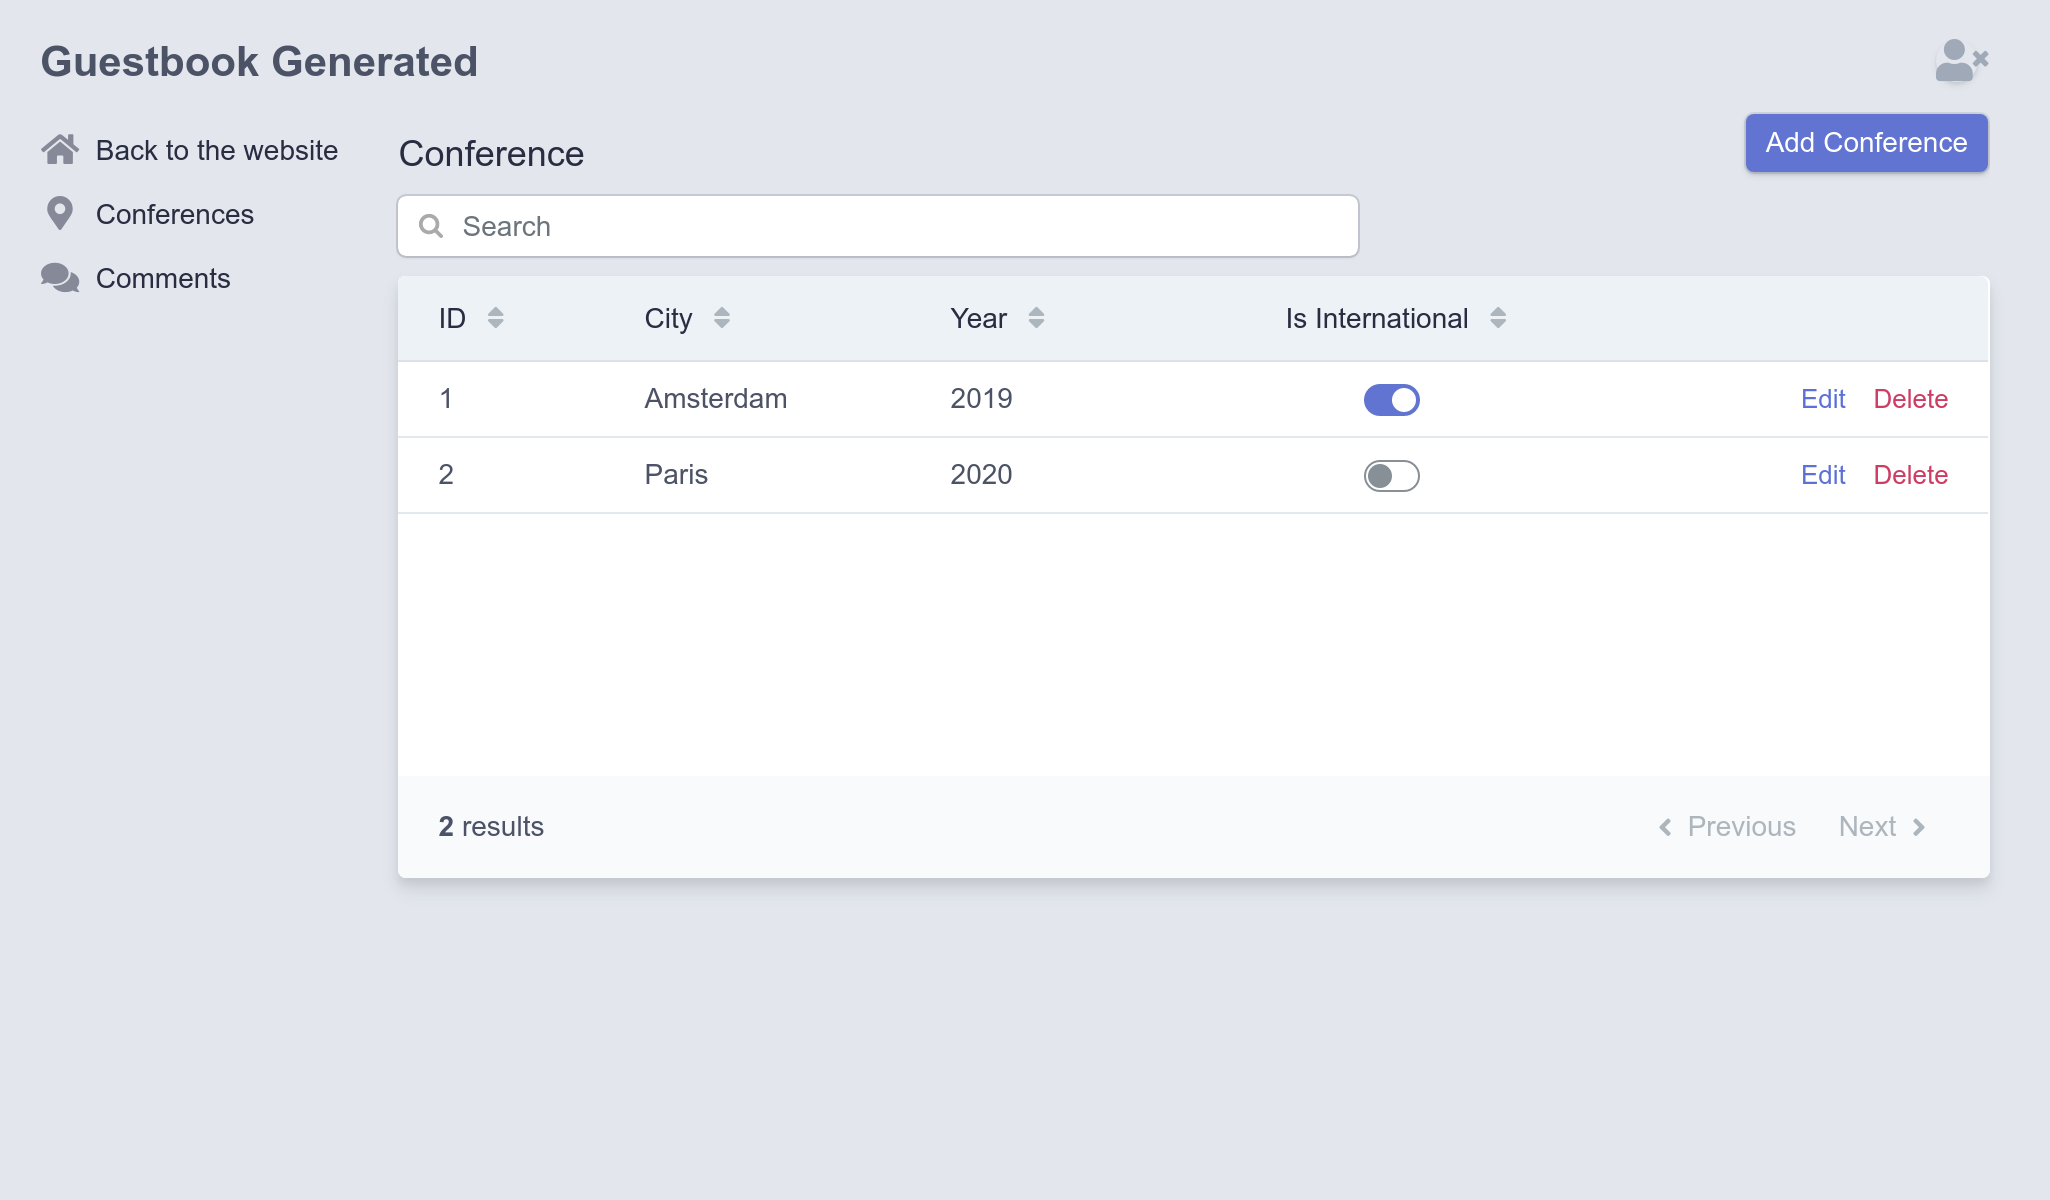Enable Is International toggle for Paris
The image size is (2050, 1200).
coord(1391,476)
